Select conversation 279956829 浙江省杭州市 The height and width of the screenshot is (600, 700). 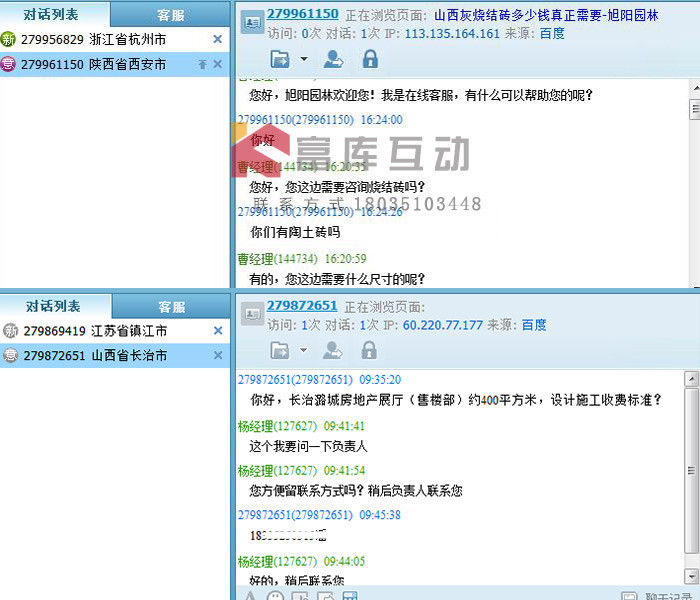click(115, 39)
